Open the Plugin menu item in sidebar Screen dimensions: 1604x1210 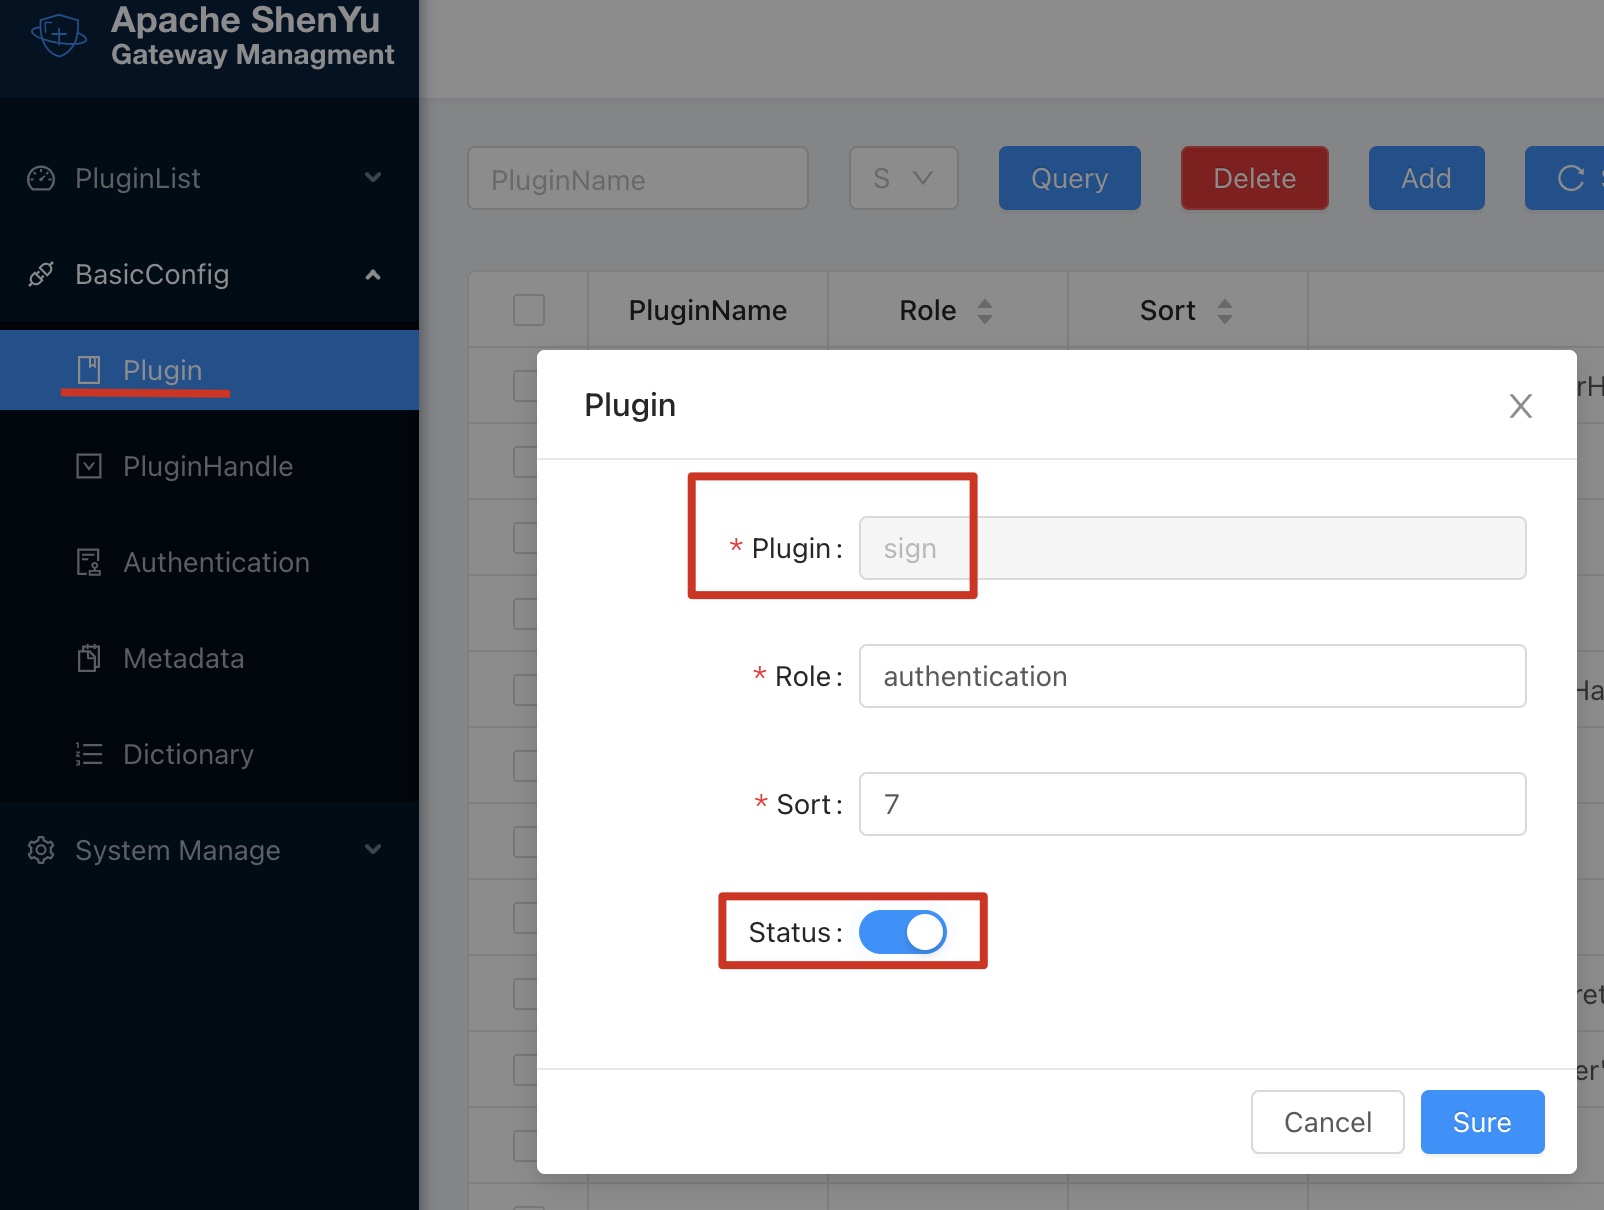[162, 370]
